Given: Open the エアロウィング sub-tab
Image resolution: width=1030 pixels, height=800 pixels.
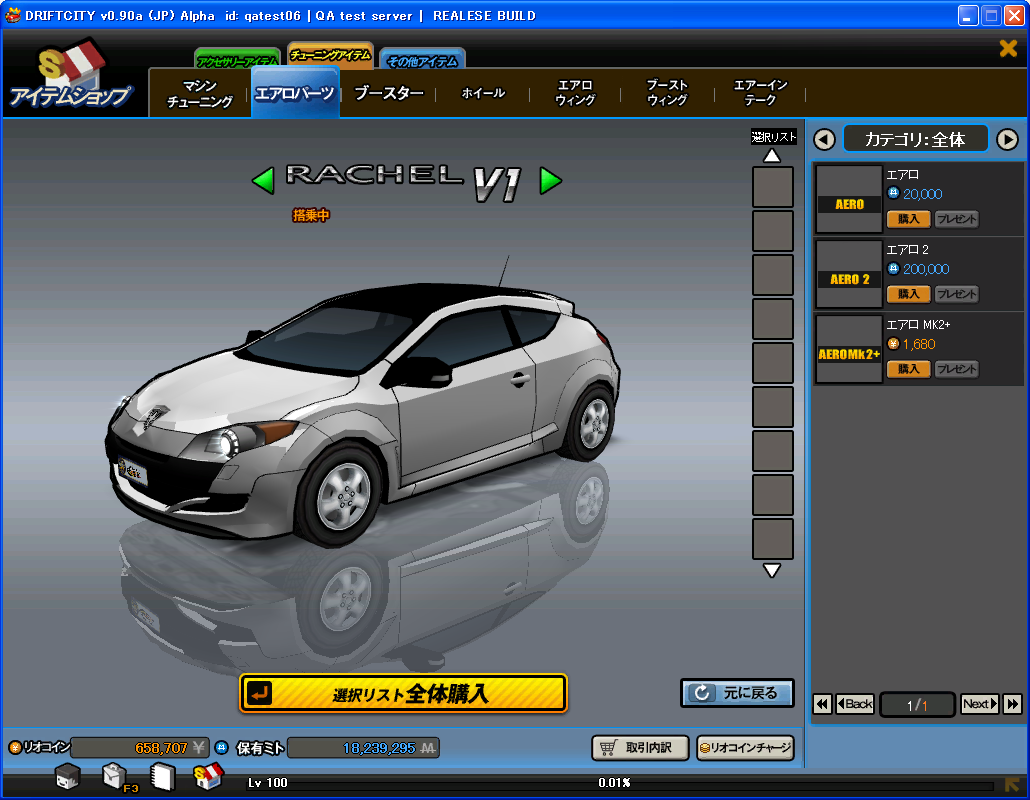Looking at the screenshot, I should (x=575, y=93).
